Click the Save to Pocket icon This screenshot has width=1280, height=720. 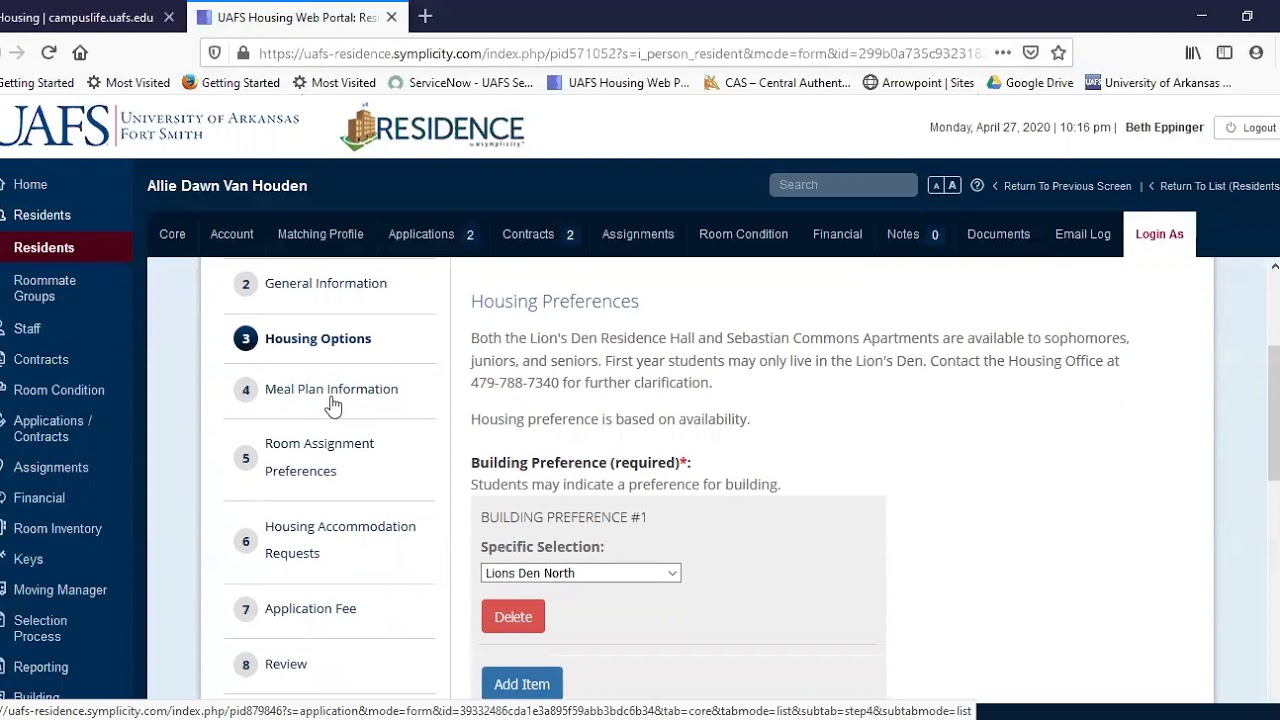tap(1031, 53)
